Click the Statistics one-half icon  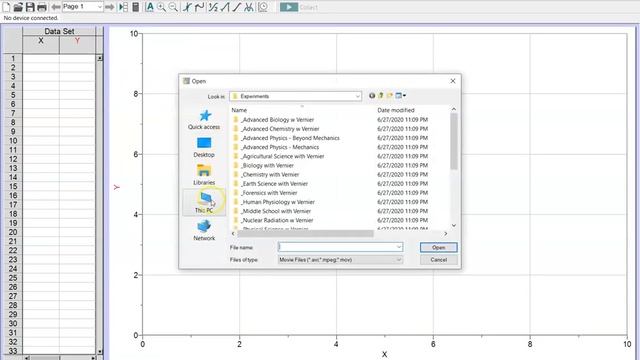[213, 7]
